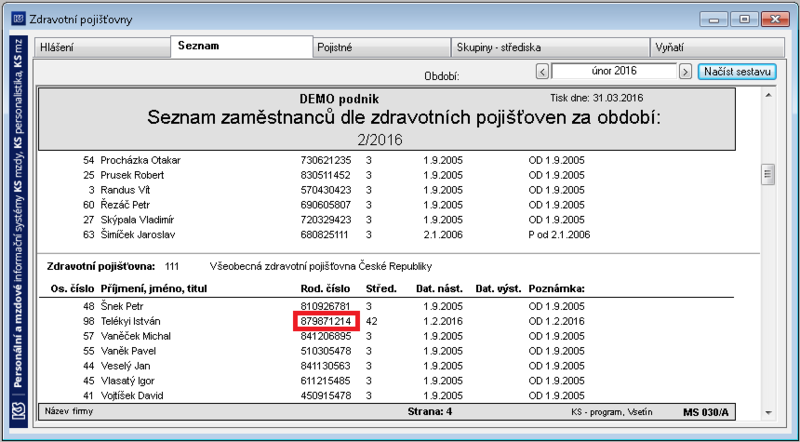
Task: Click the Načíst sestavu button
Action: (737, 71)
